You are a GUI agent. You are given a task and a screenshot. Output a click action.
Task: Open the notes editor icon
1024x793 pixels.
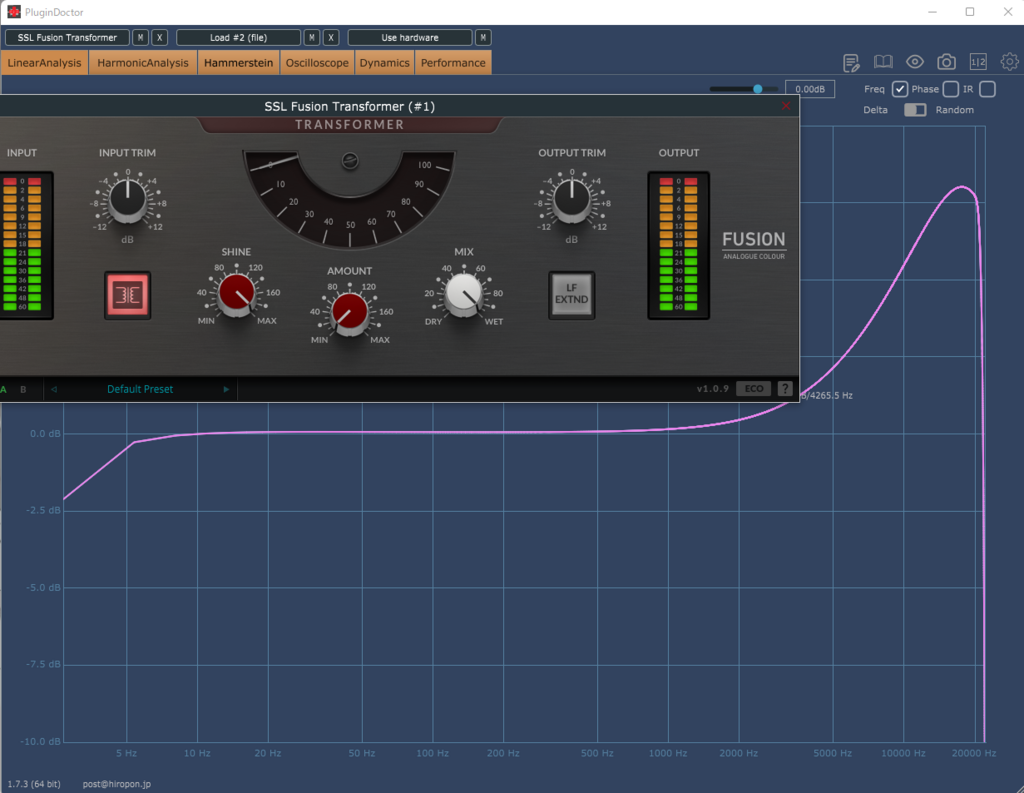pos(851,63)
